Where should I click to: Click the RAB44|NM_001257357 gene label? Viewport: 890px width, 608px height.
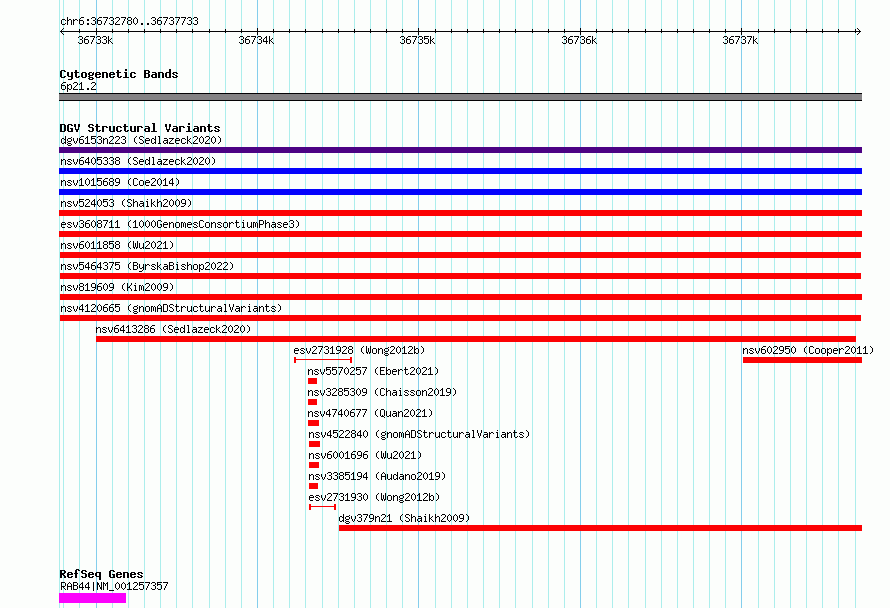[x=114, y=586]
